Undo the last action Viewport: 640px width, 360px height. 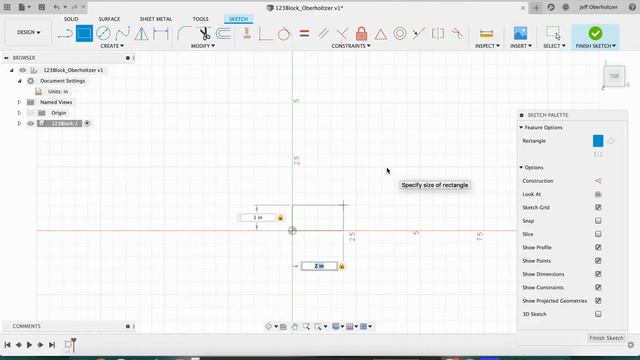[x=56, y=7]
